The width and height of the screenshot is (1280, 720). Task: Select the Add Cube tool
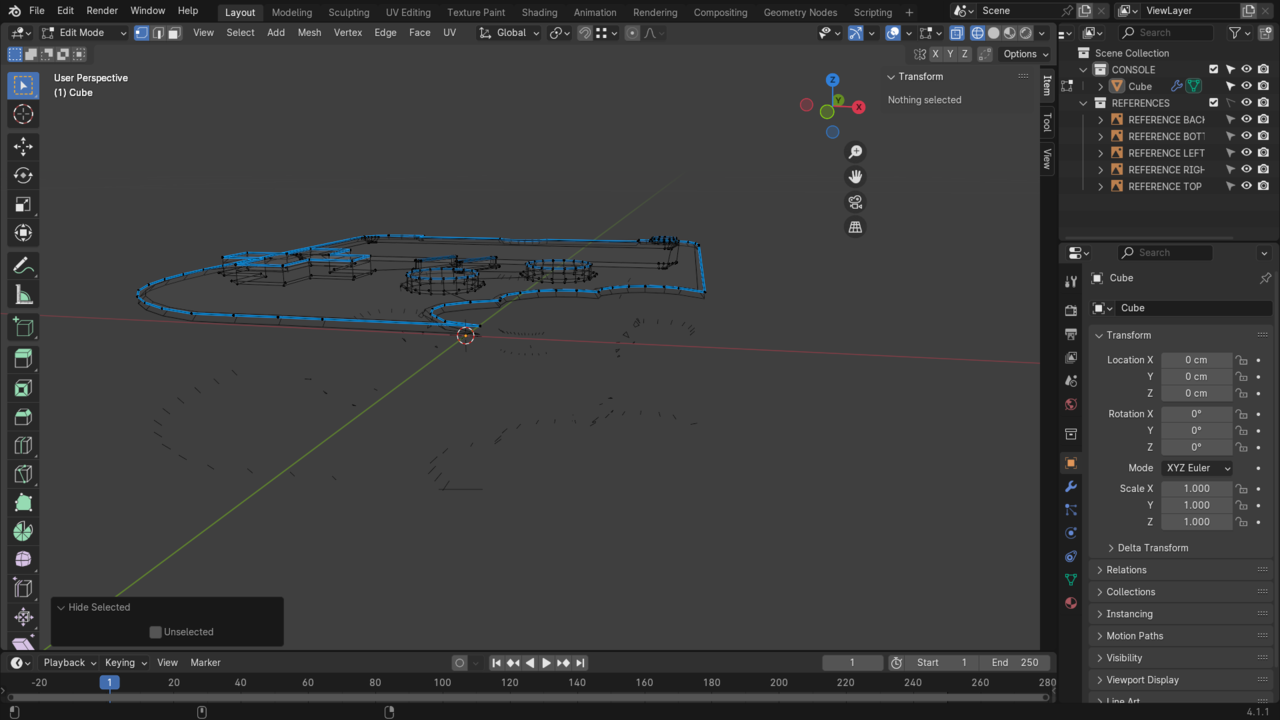click(23, 327)
